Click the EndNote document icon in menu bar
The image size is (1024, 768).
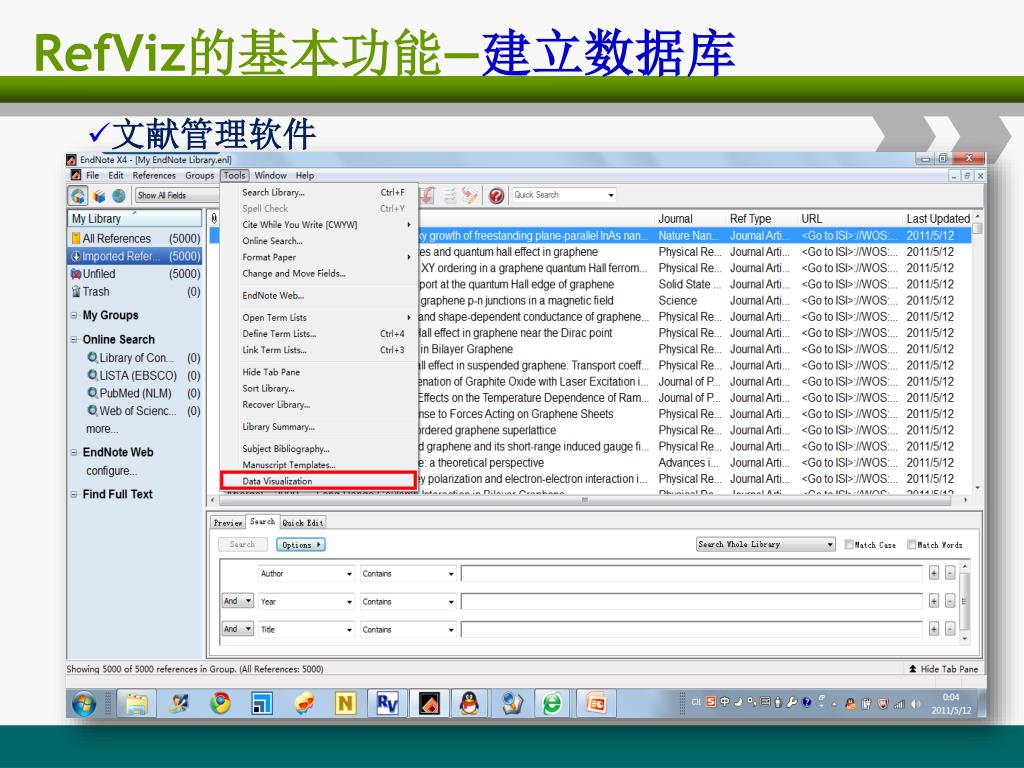[x=76, y=175]
